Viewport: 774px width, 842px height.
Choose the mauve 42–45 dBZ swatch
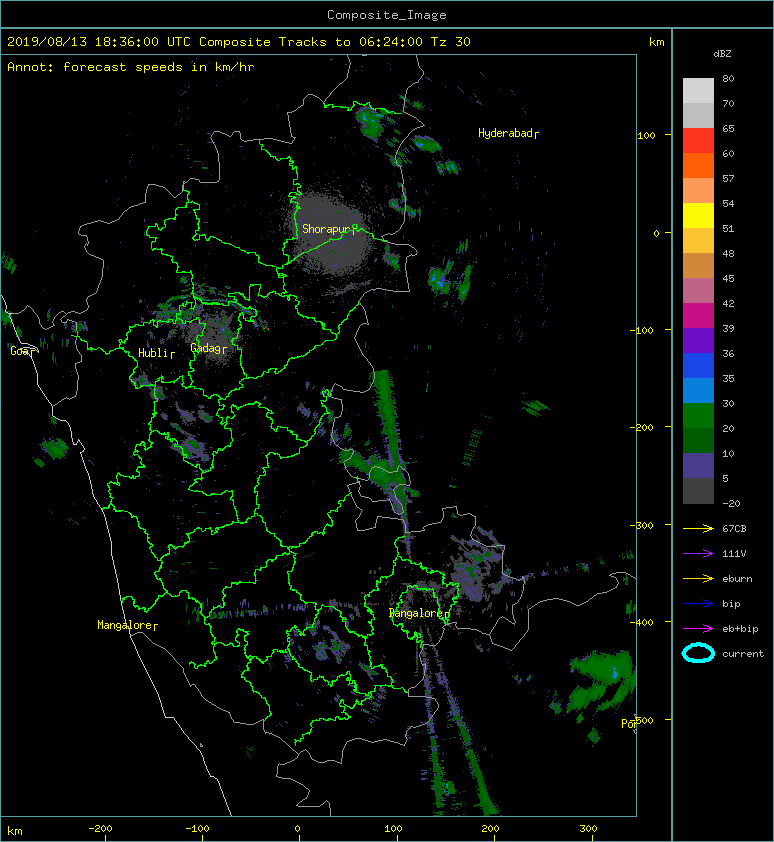698,291
